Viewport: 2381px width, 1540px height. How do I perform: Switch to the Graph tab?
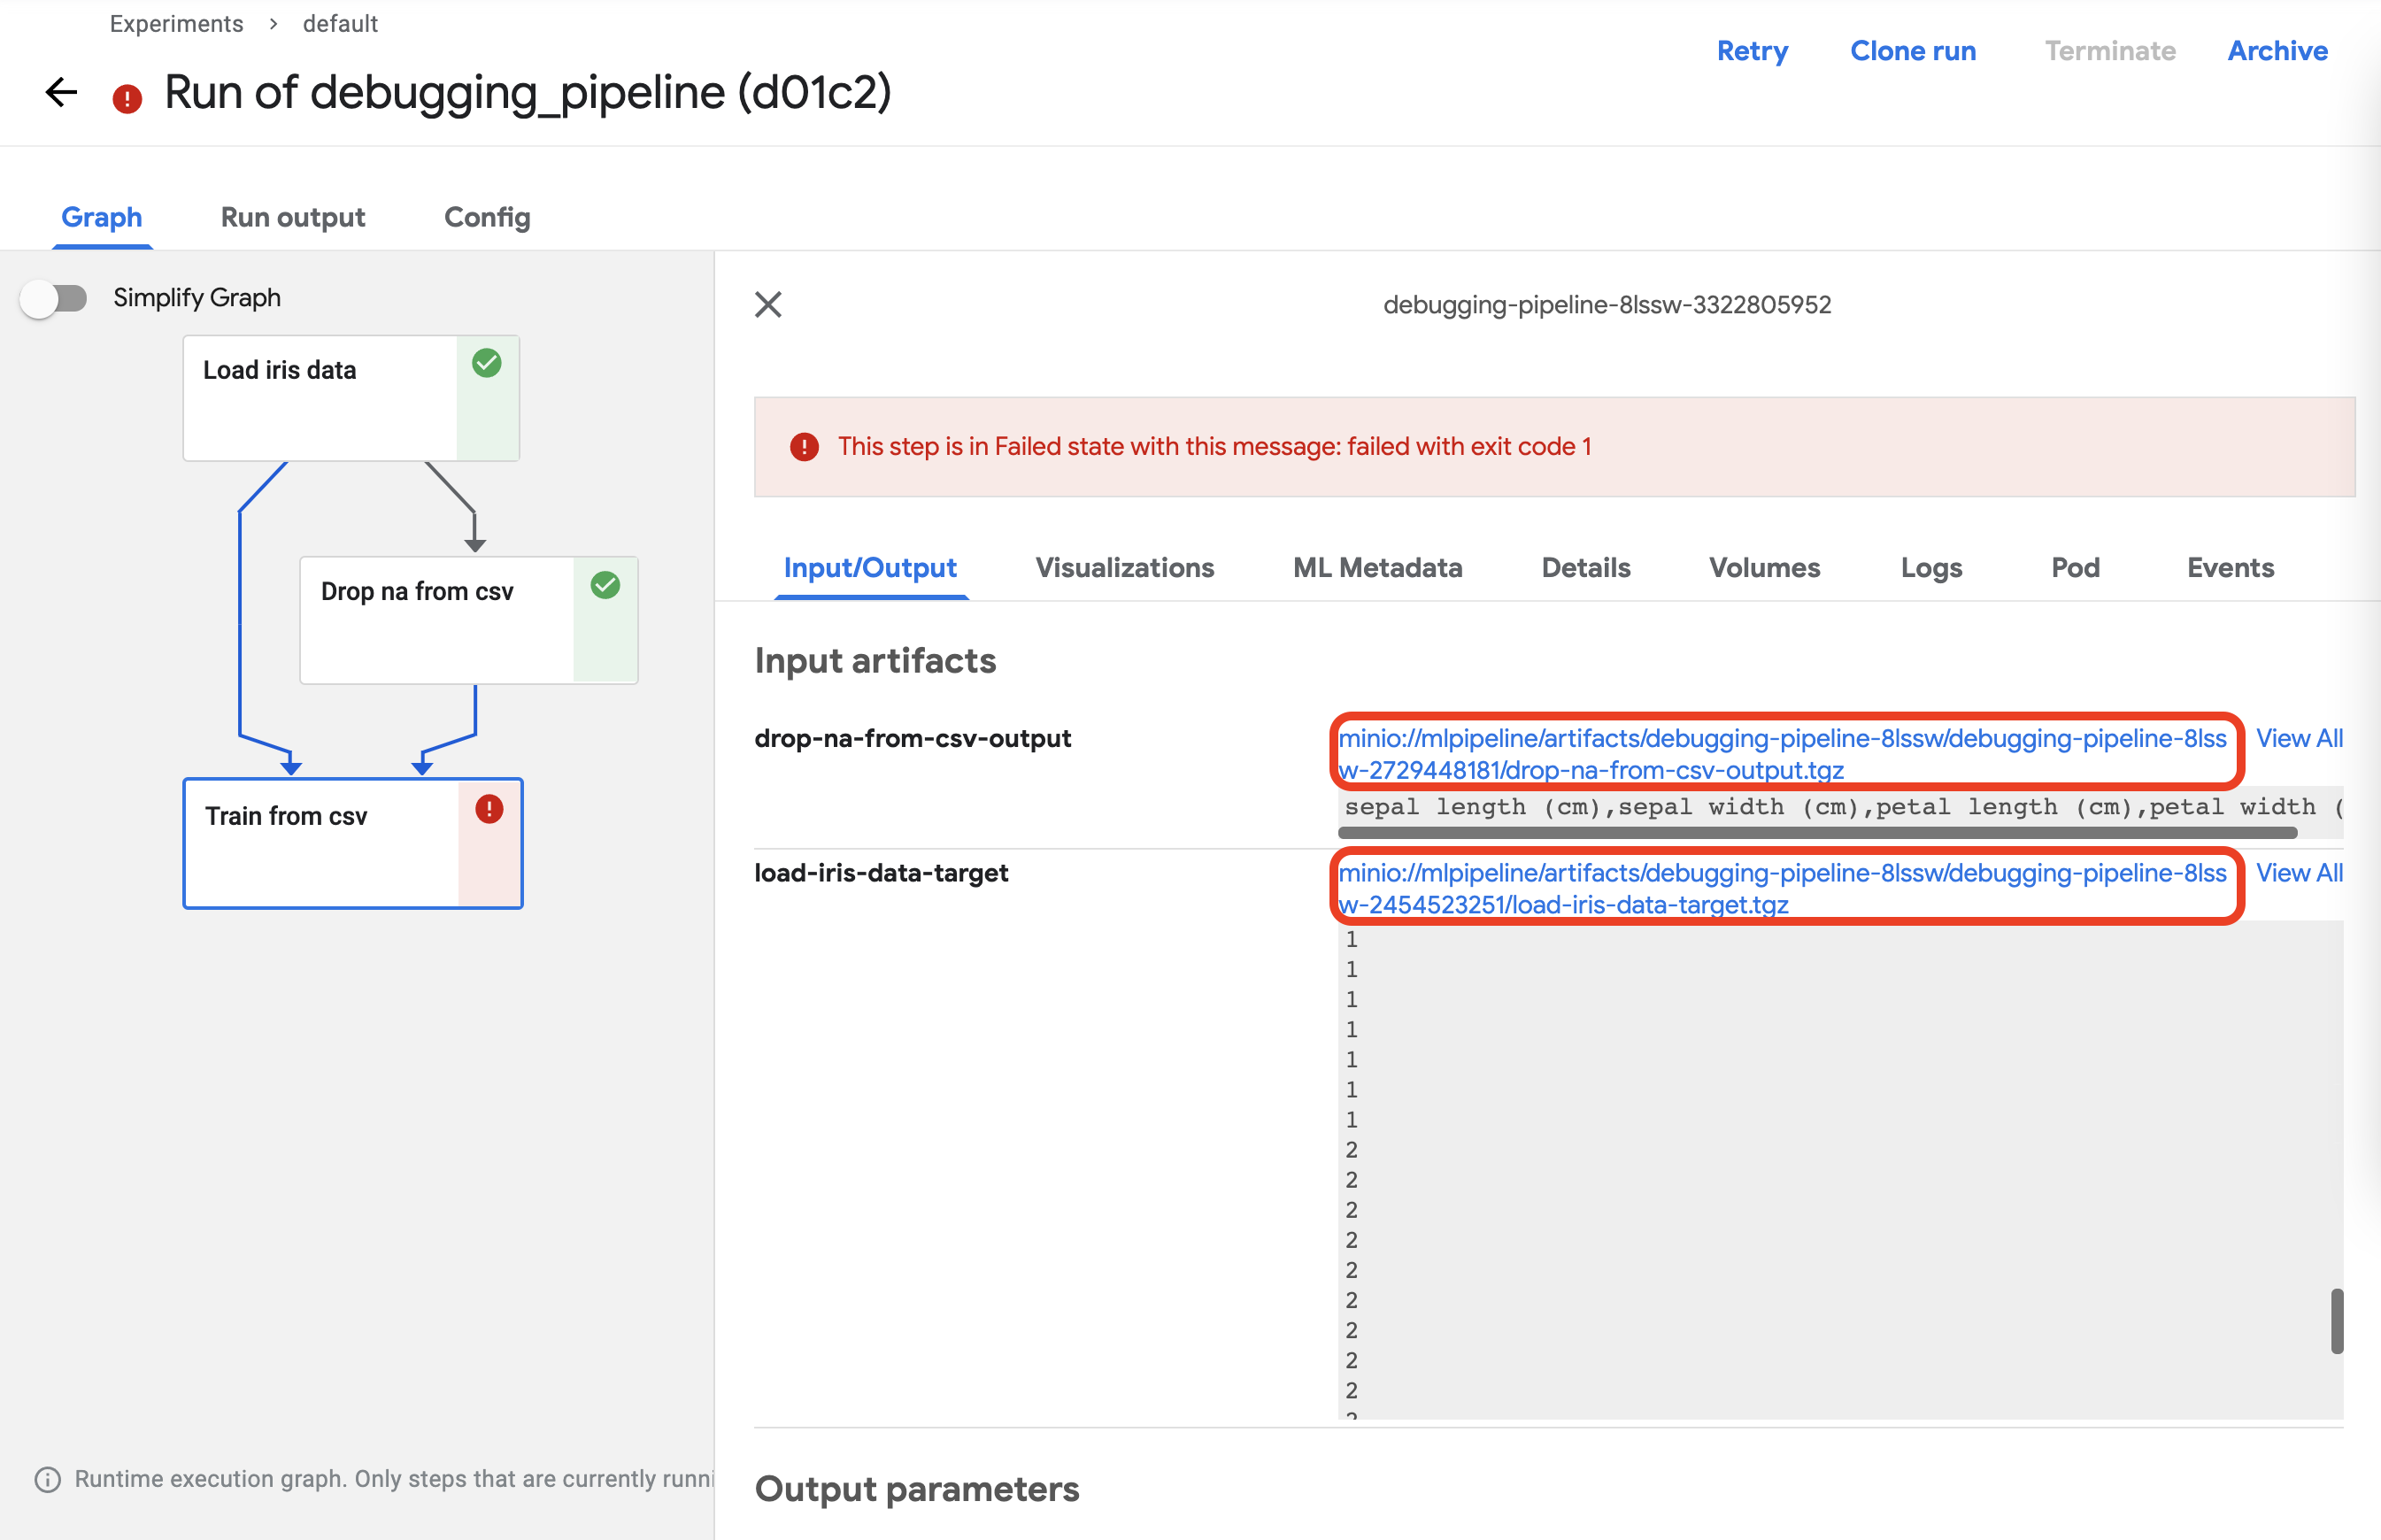(x=102, y=217)
